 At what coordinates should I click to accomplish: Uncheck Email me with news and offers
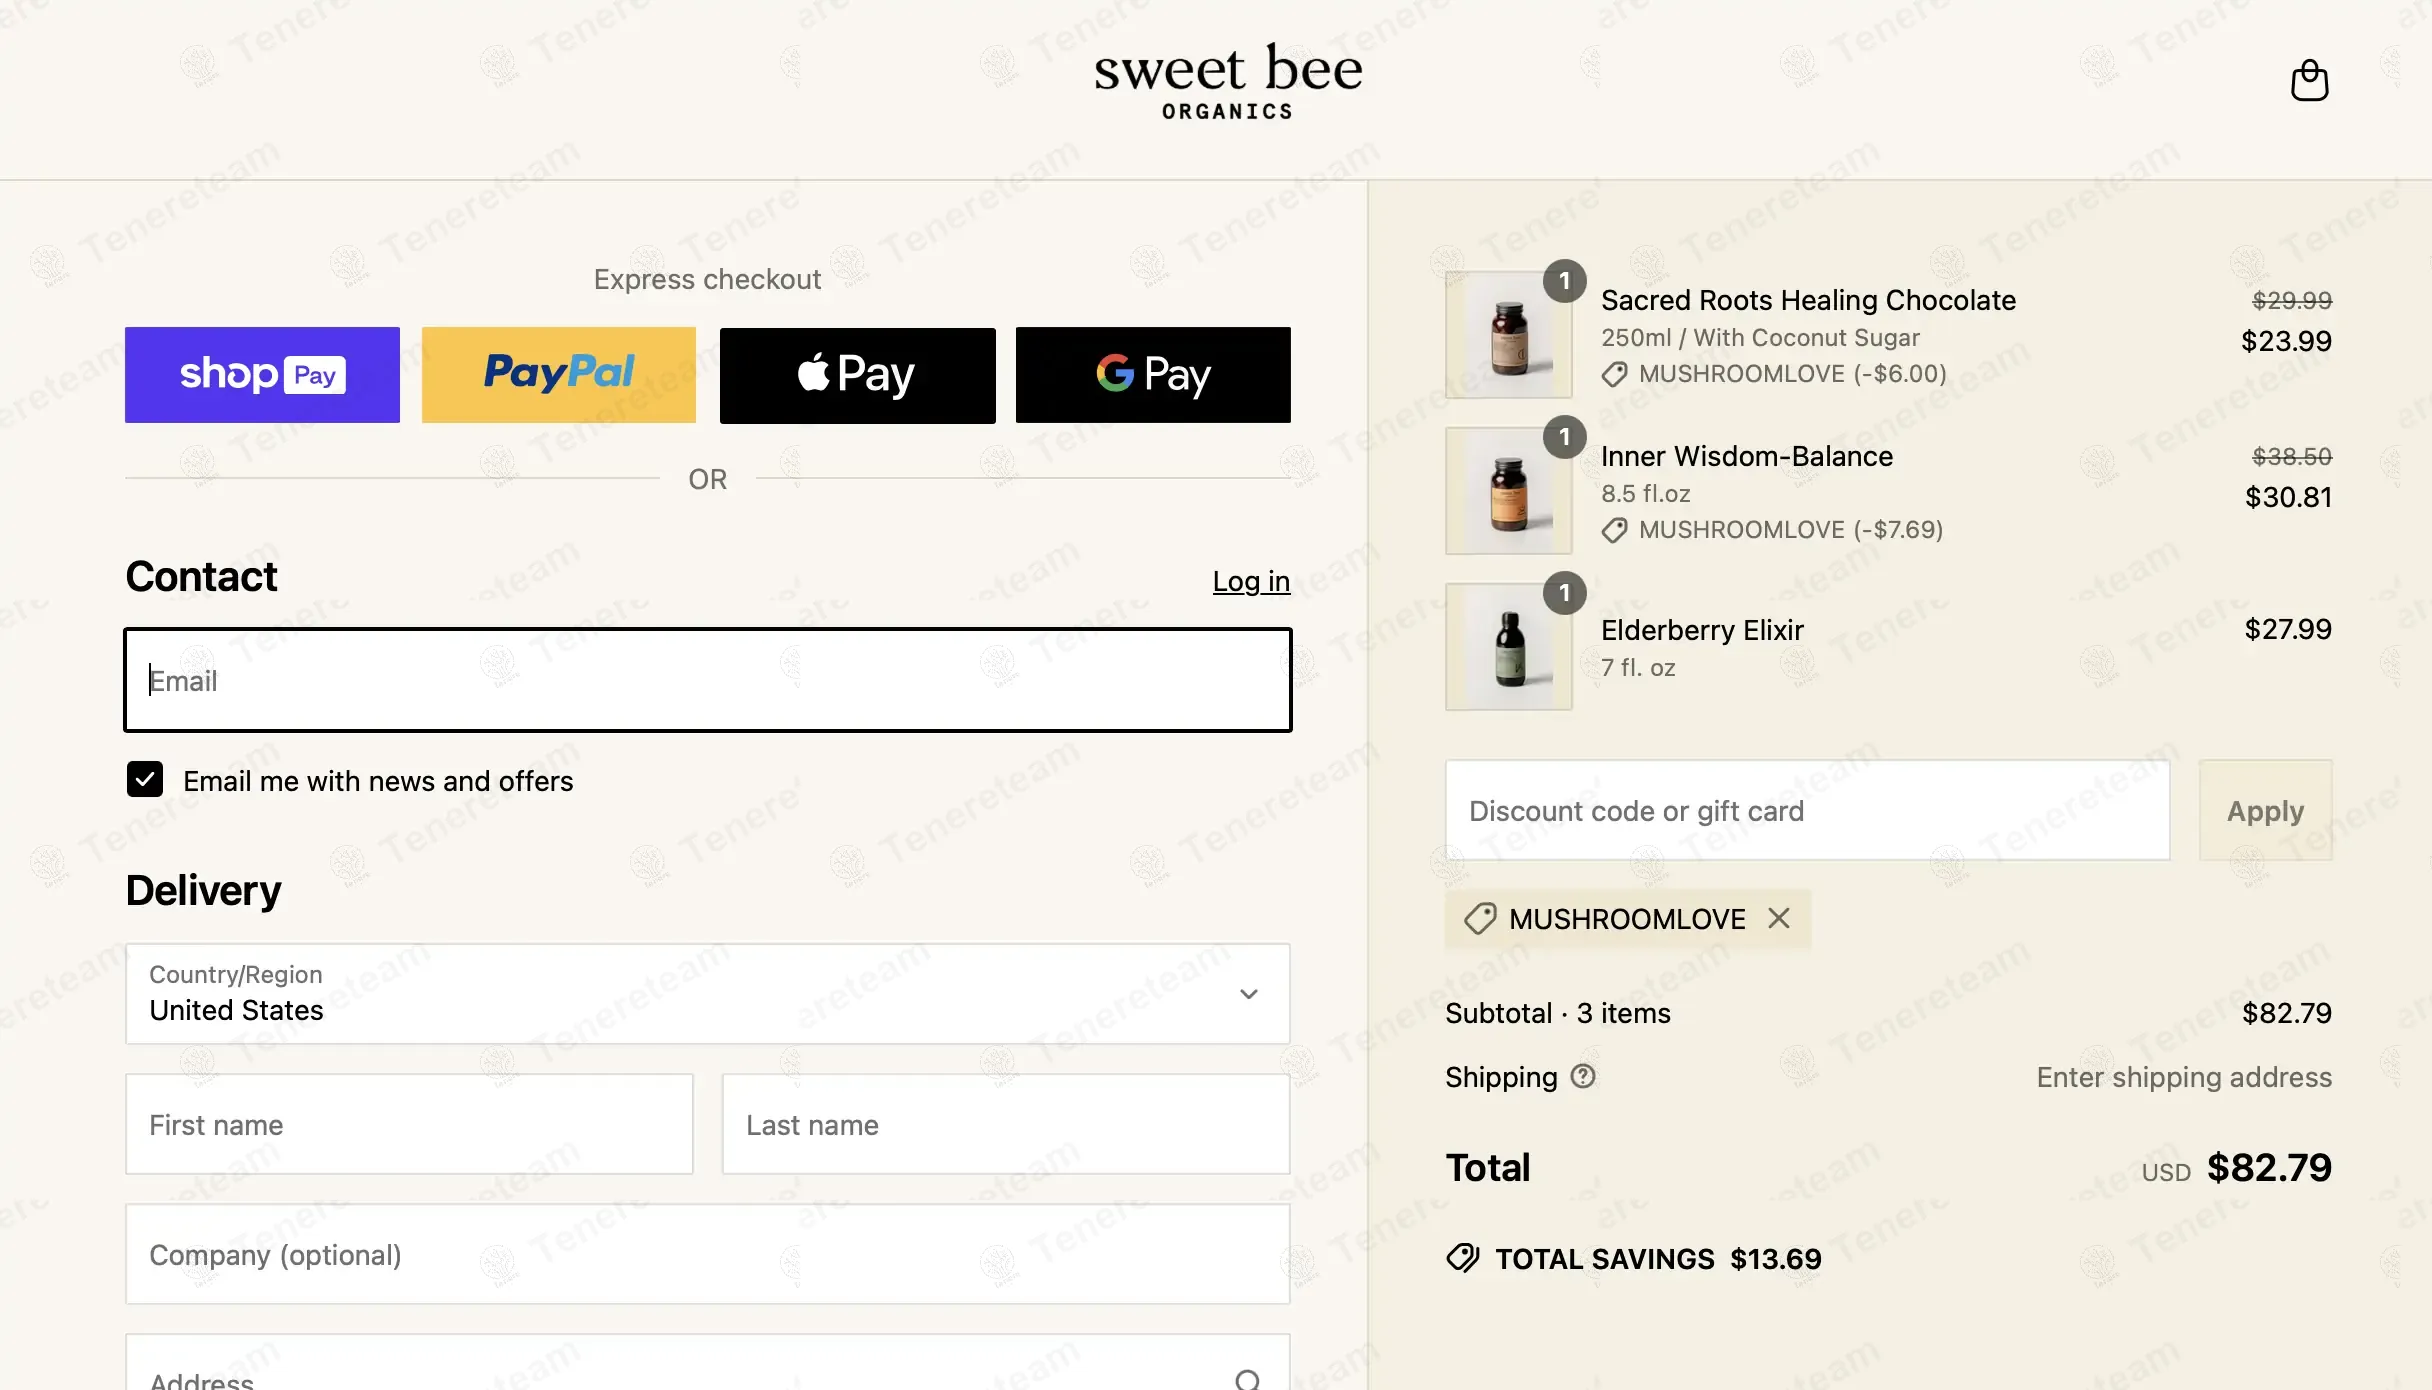point(145,780)
